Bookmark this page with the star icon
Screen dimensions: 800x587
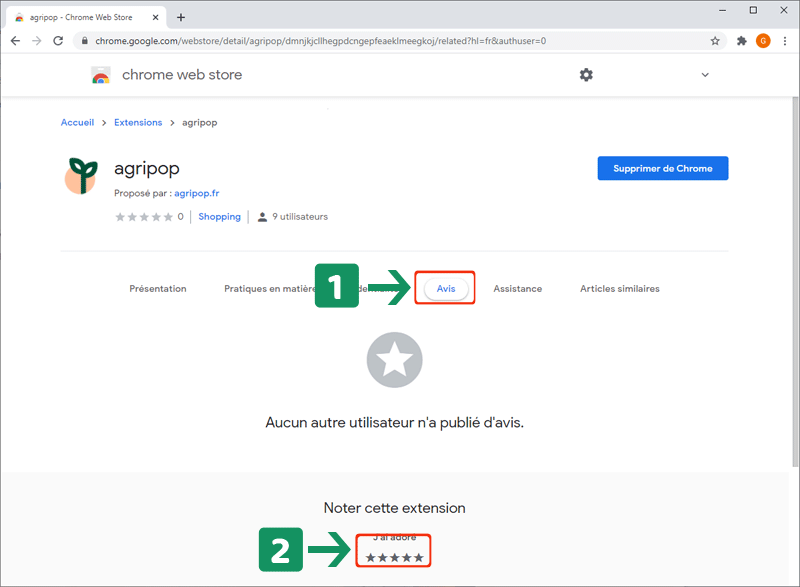click(x=715, y=41)
